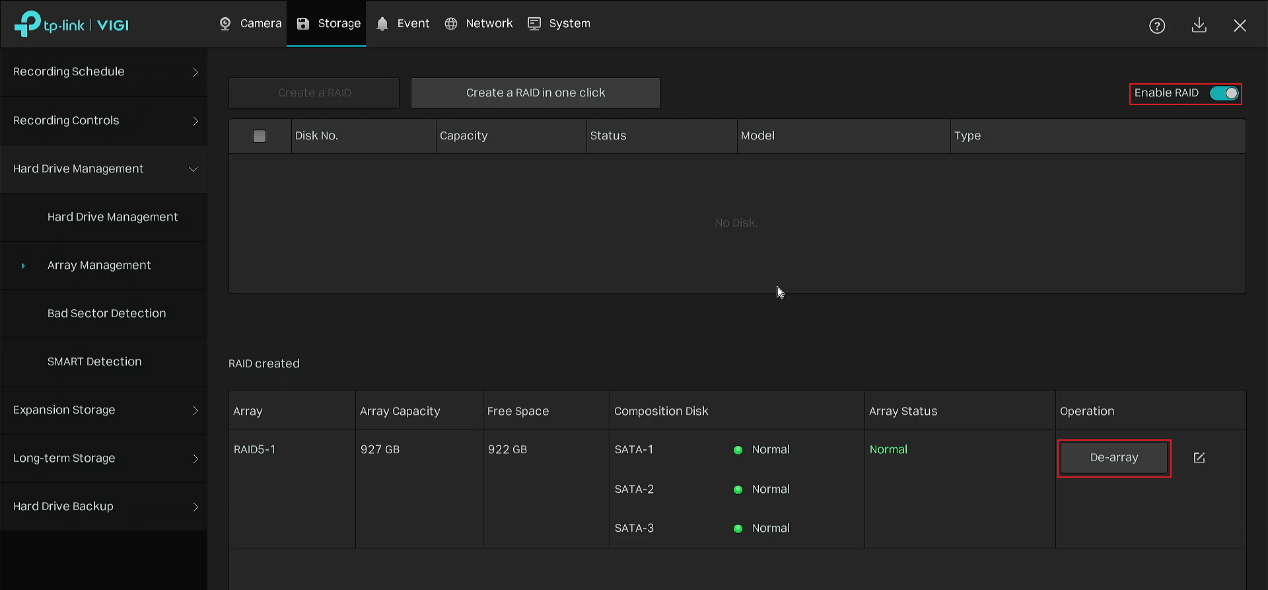Click green status dot for SATA-1
This screenshot has width=1268, height=590.
pos(738,450)
